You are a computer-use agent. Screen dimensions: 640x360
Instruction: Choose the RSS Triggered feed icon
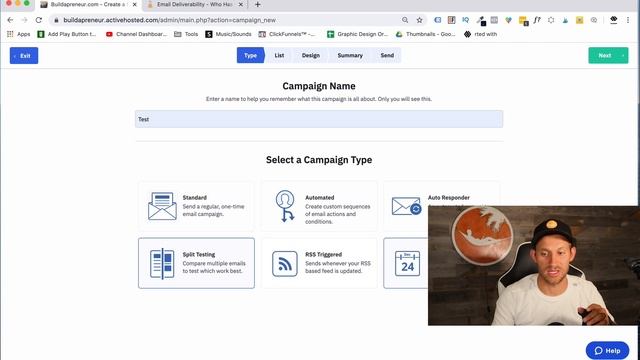[x=284, y=263]
